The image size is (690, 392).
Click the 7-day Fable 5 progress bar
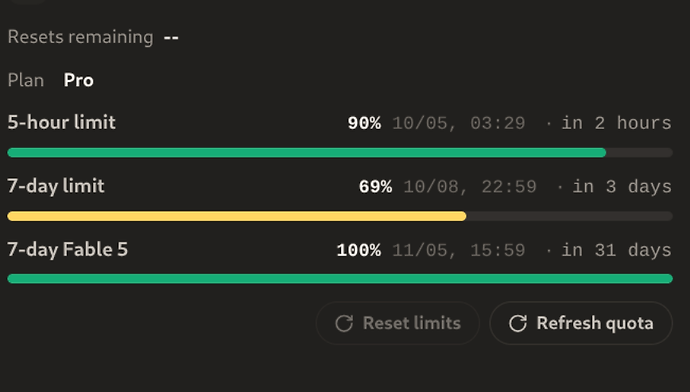pos(340,278)
